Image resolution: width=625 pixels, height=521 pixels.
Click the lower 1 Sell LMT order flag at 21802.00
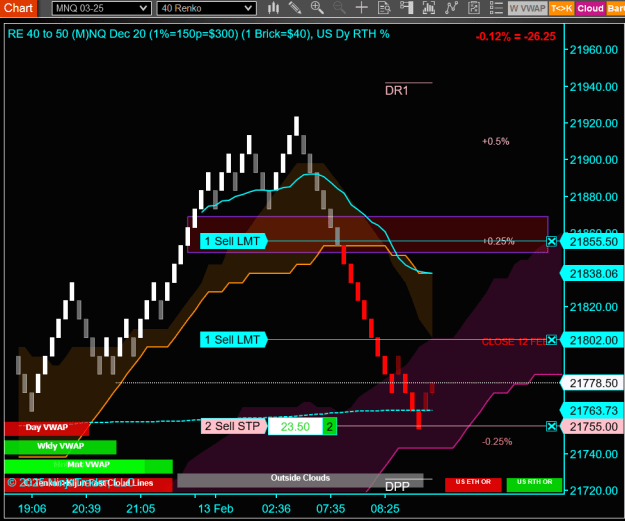pyautogui.click(x=233, y=340)
